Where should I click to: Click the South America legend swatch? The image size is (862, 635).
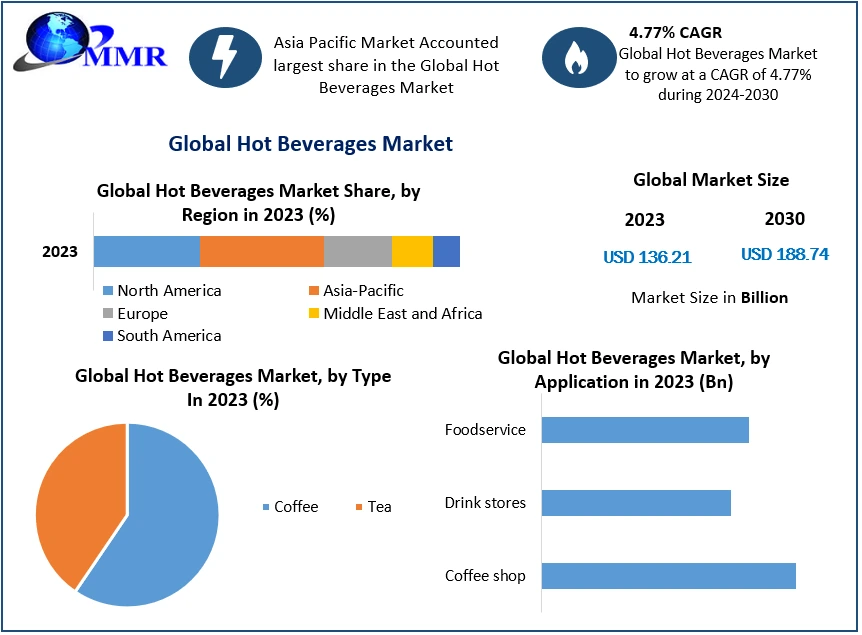click(x=108, y=336)
